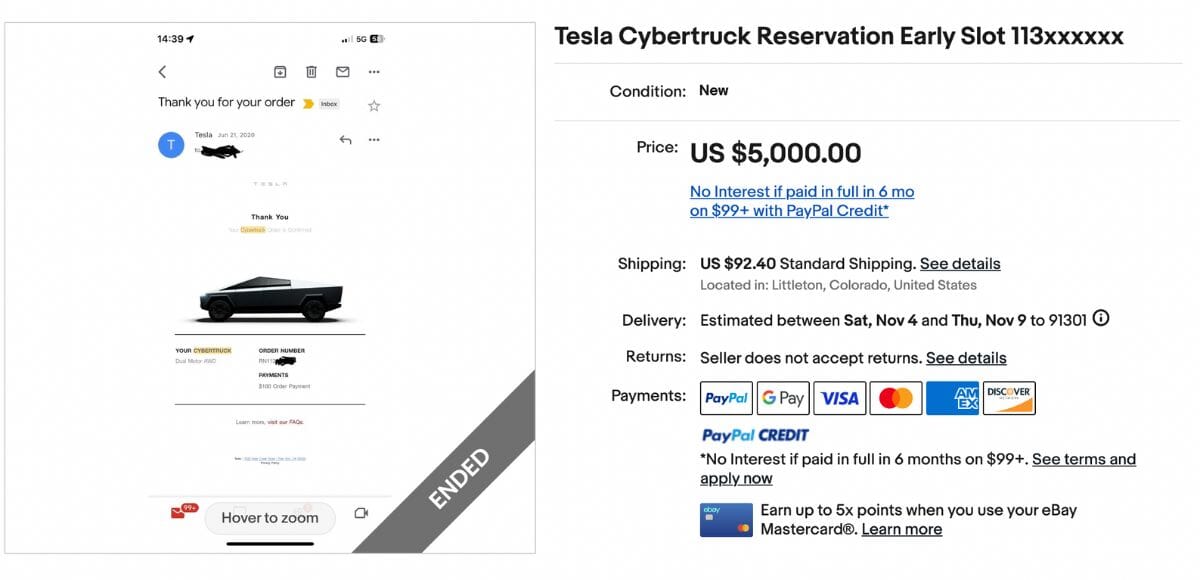Click the archive email icon
The width and height of the screenshot is (1200, 580).
tap(280, 72)
